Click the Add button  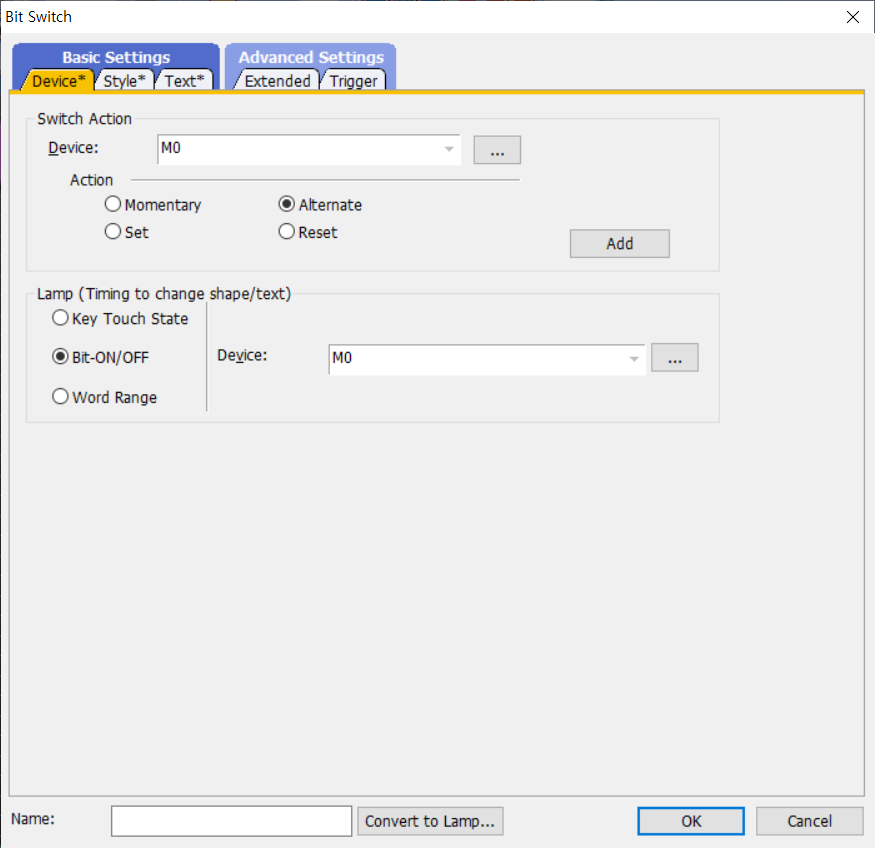pos(619,244)
